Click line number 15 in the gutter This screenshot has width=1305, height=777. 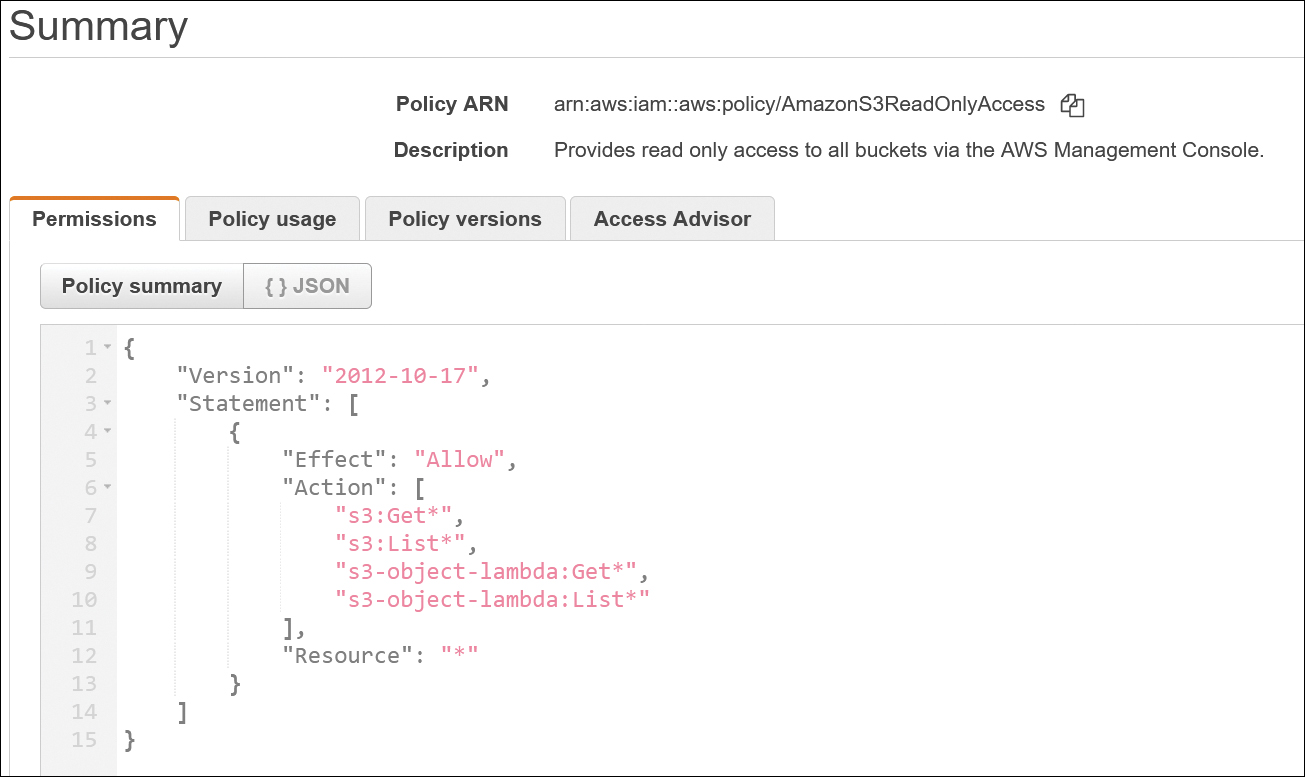(x=85, y=740)
